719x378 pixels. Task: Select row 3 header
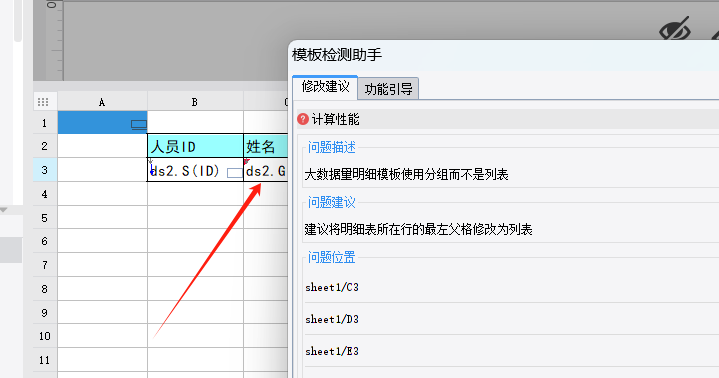pos(45,170)
